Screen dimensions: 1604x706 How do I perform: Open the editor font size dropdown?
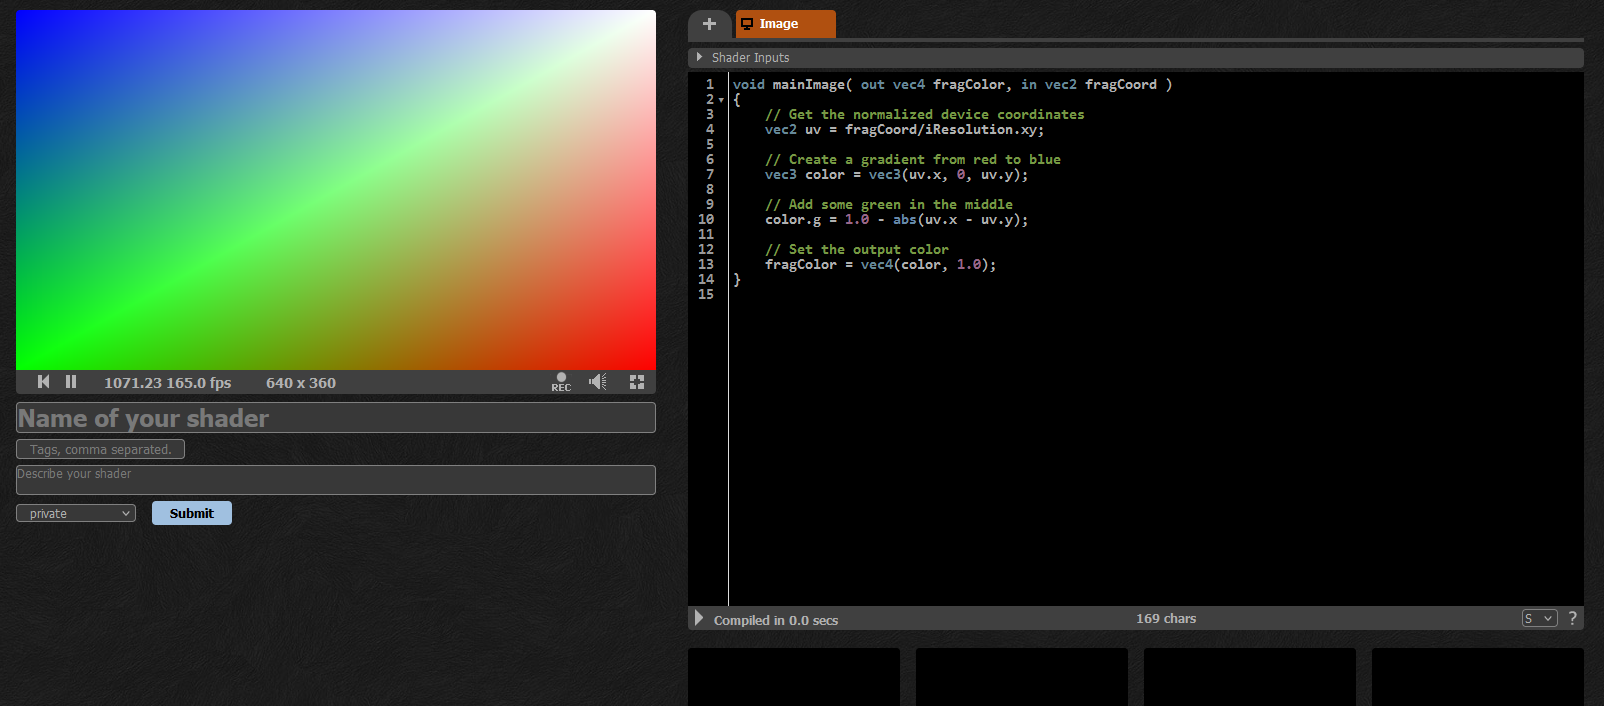point(1539,619)
